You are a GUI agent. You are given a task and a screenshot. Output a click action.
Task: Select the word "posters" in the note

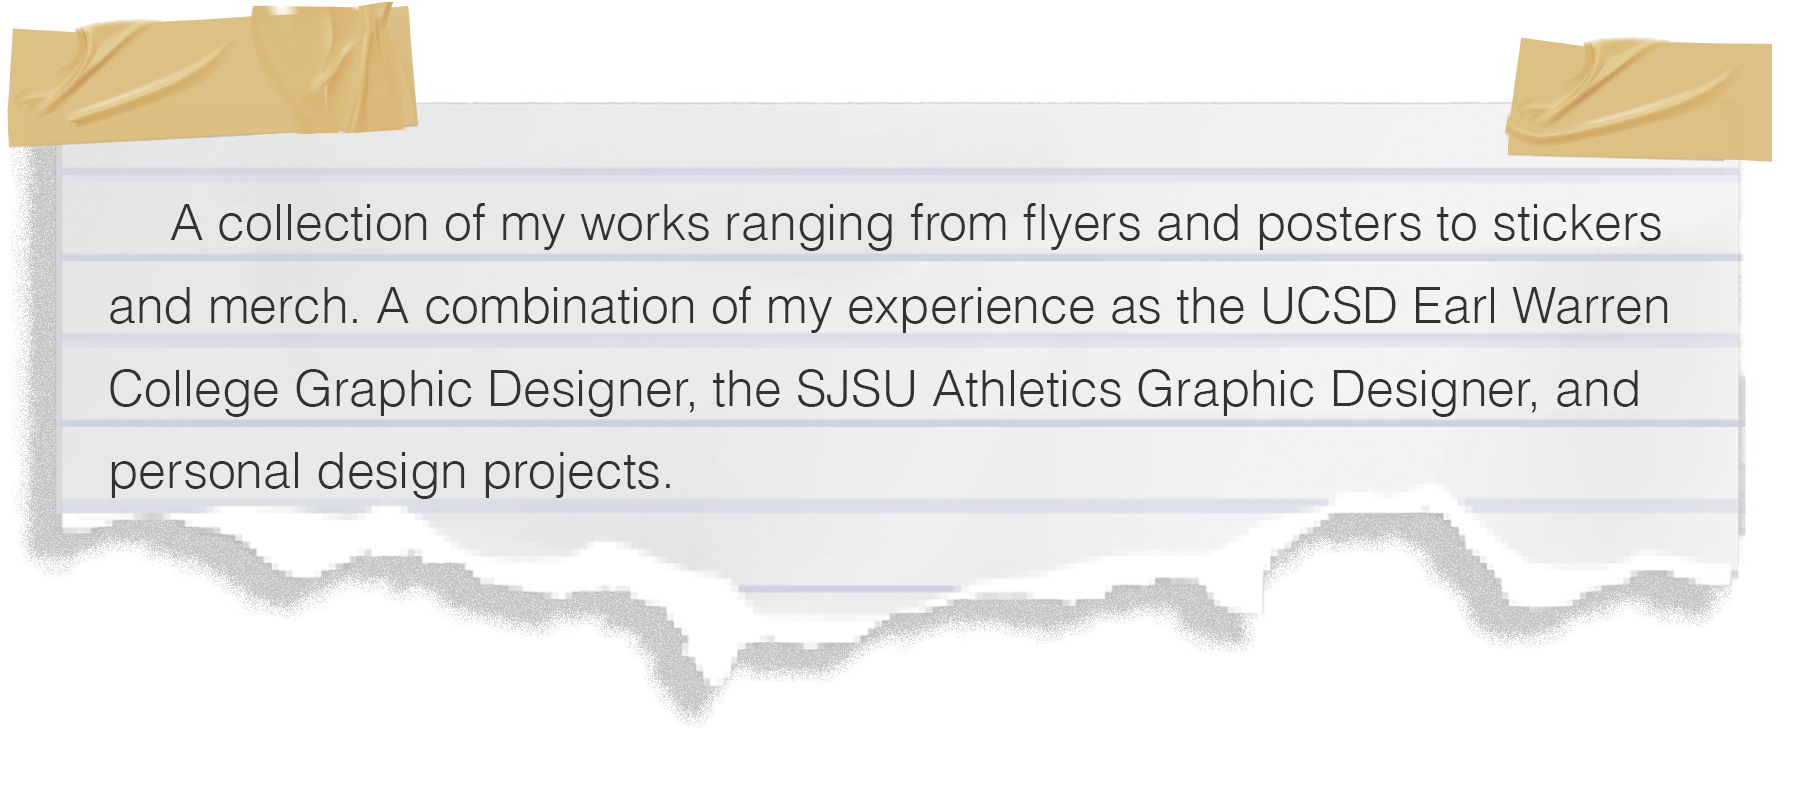1339,225
